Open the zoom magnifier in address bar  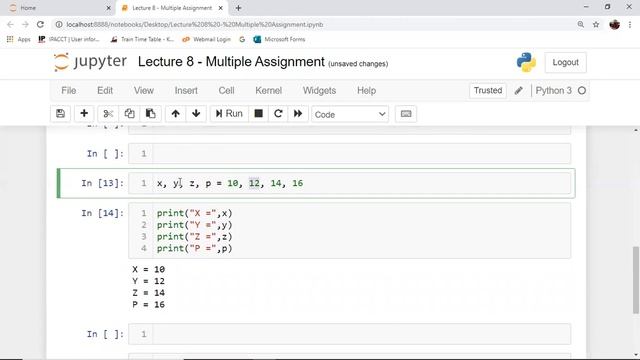(x=580, y=24)
